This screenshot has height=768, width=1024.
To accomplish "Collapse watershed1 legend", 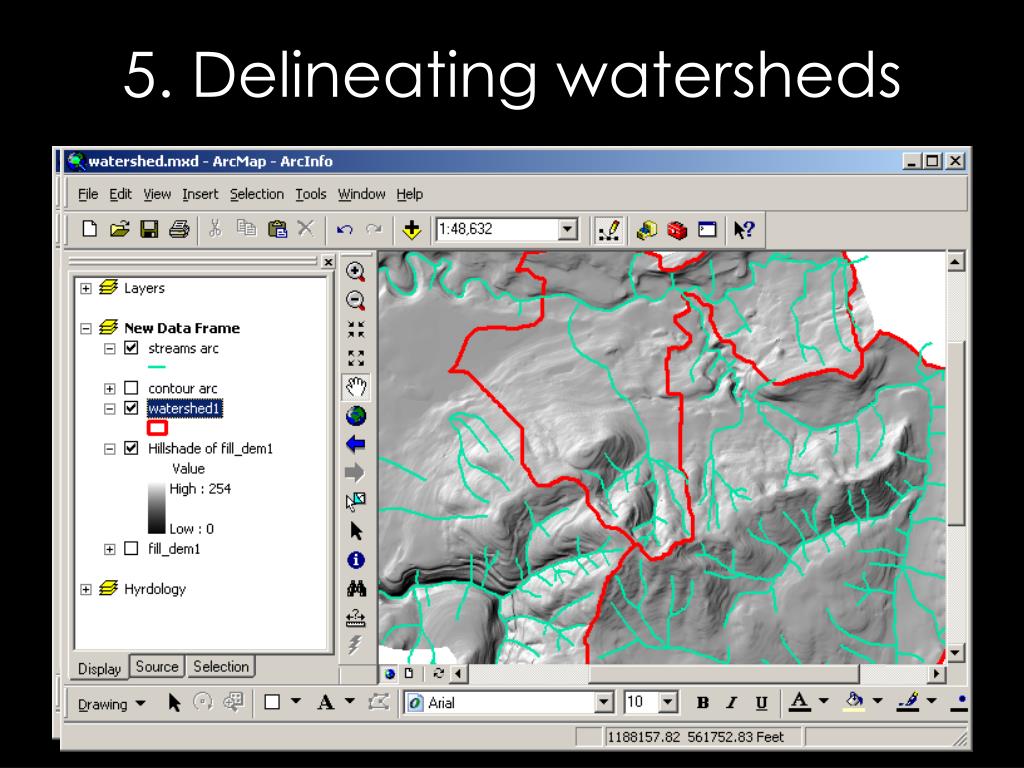I will coord(110,409).
